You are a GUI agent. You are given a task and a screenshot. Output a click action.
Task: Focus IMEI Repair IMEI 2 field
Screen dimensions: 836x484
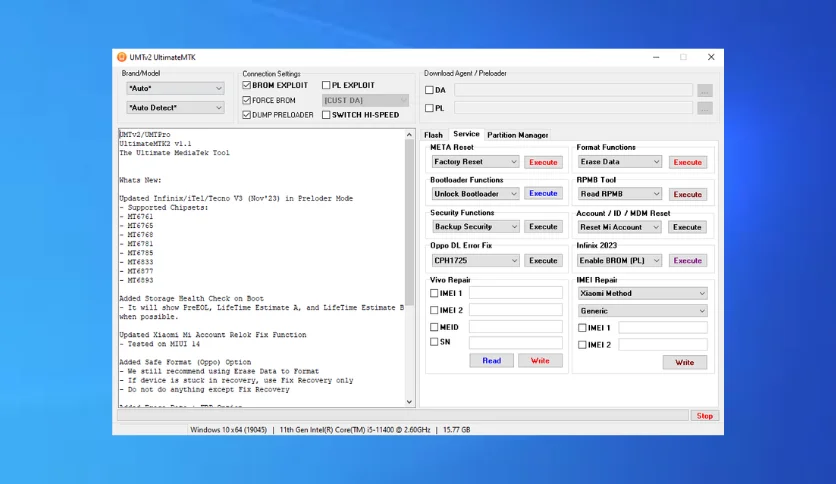tap(663, 344)
